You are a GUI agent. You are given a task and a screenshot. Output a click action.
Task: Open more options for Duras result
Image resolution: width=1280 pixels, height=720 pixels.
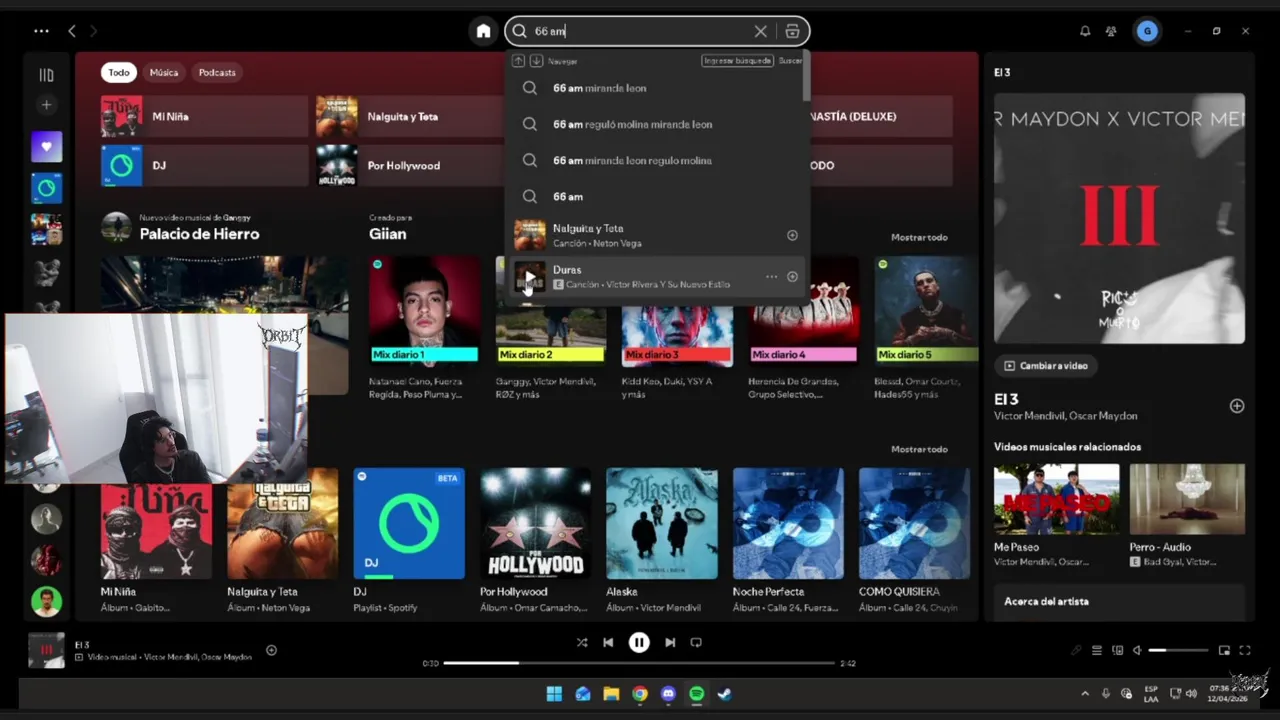point(771,277)
